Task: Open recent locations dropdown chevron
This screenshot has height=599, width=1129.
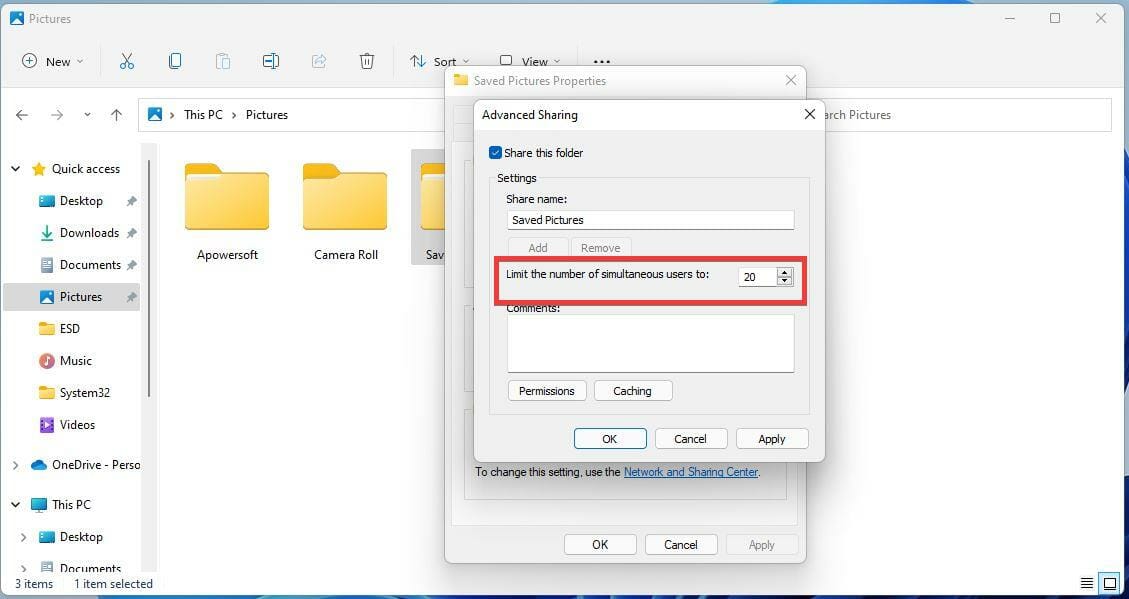Action: (x=87, y=114)
